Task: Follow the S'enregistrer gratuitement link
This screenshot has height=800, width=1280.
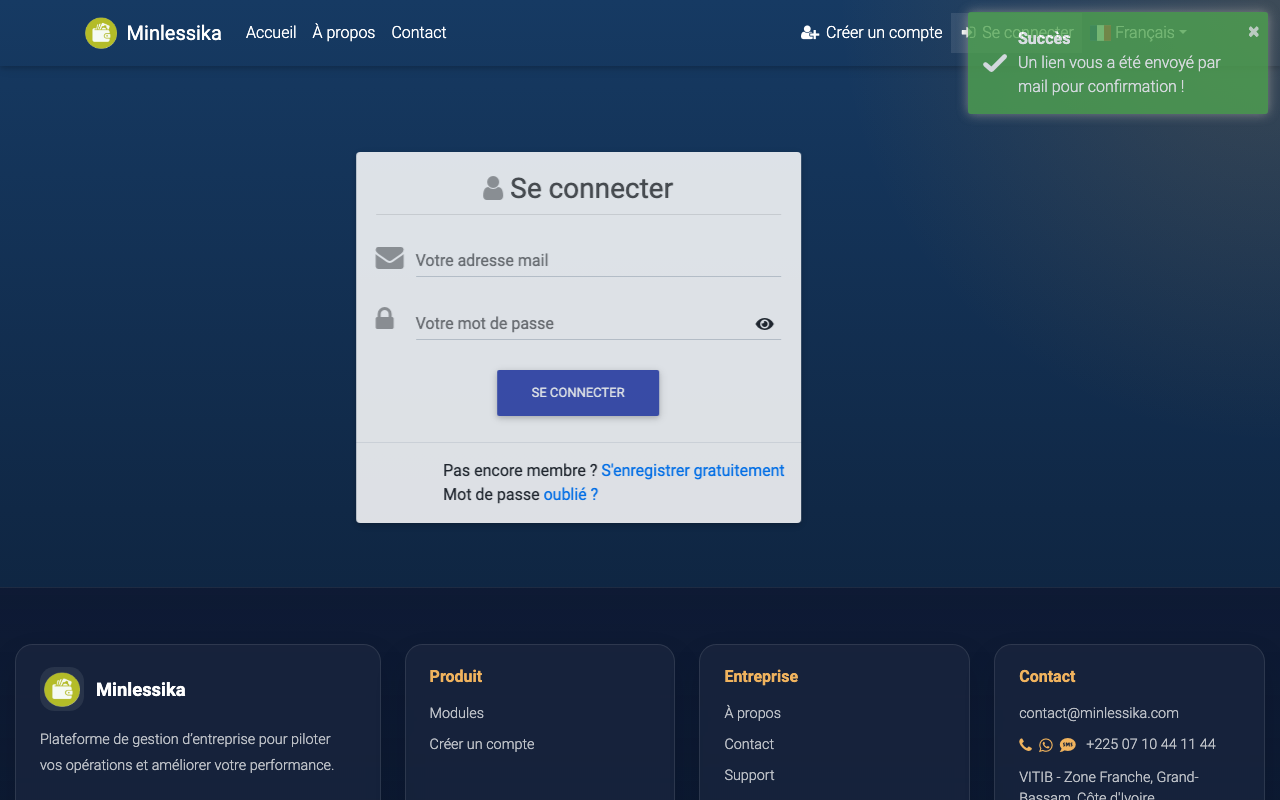Action: 693,470
